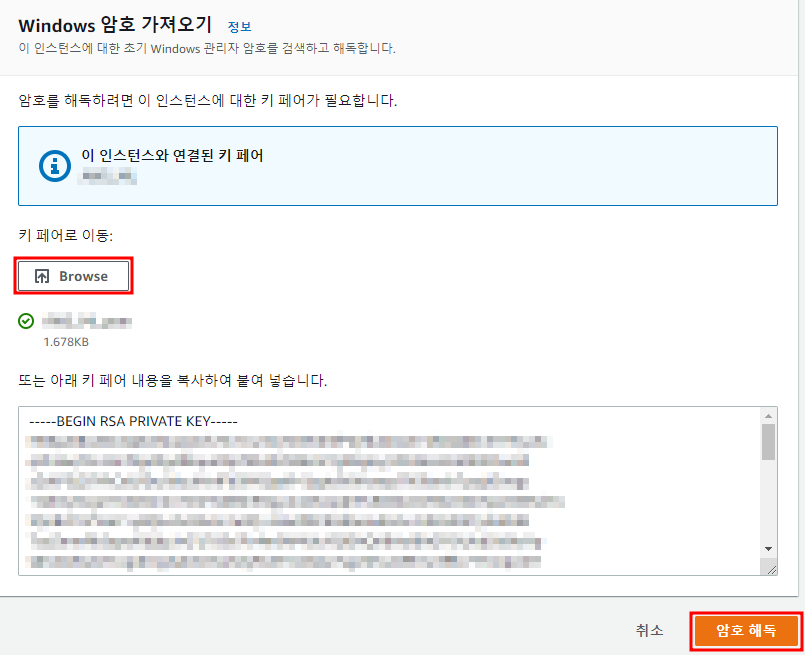This screenshot has width=805, height=655.
Task: Cancel with the 취소 button
Action: tap(649, 630)
